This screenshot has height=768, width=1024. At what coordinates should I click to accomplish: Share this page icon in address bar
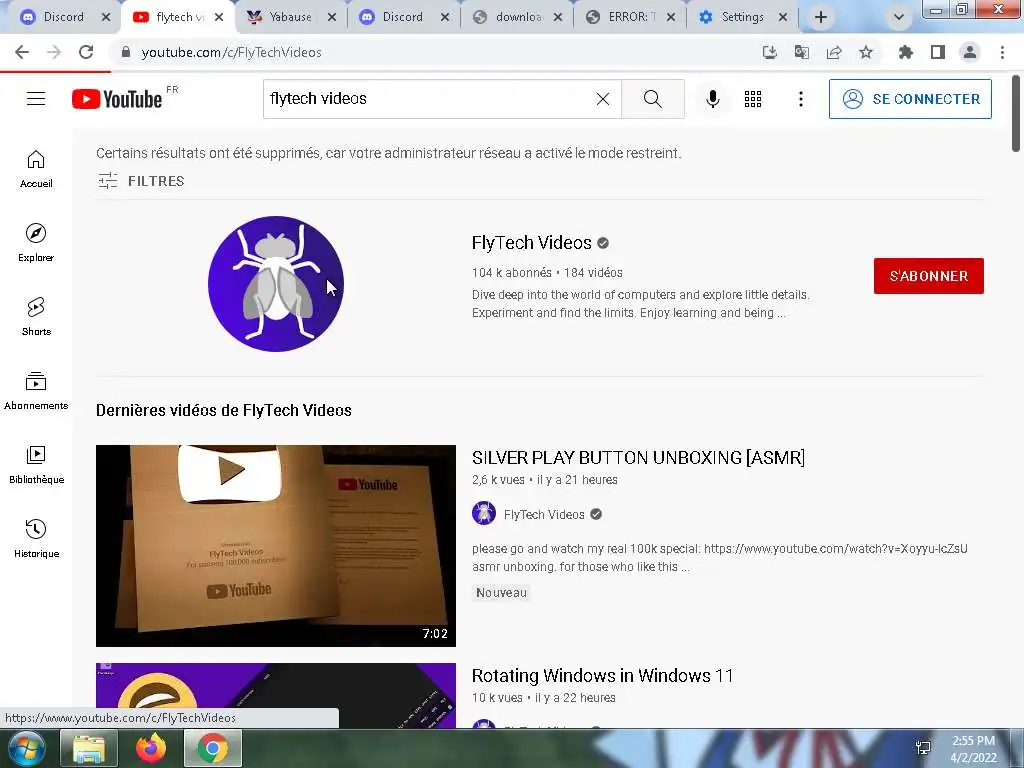coord(834,52)
